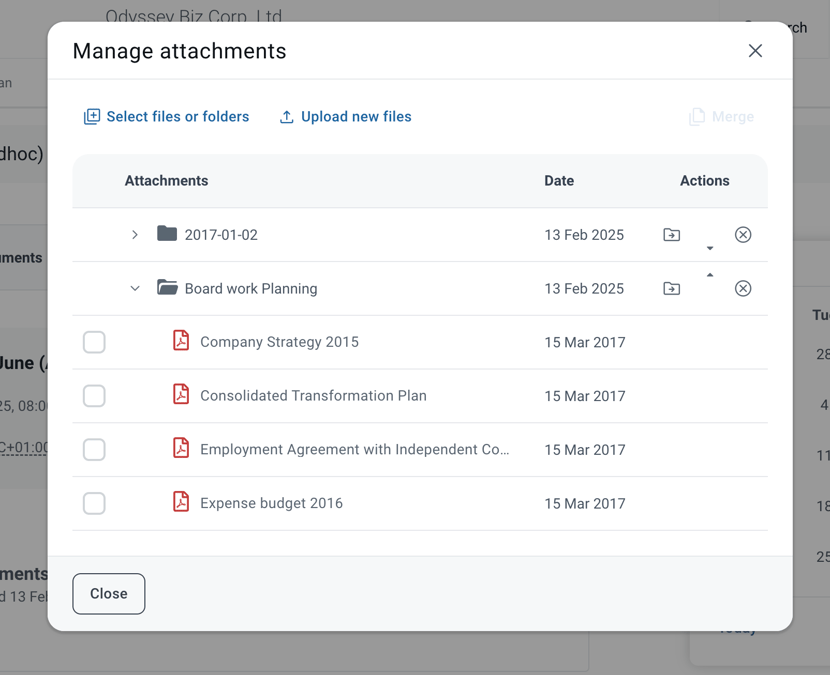Image resolution: width=830 pixels, height=675 pixels.
Task: Tick the Consolidated Transformation Plan checkbox
Action: click(94, 396)
